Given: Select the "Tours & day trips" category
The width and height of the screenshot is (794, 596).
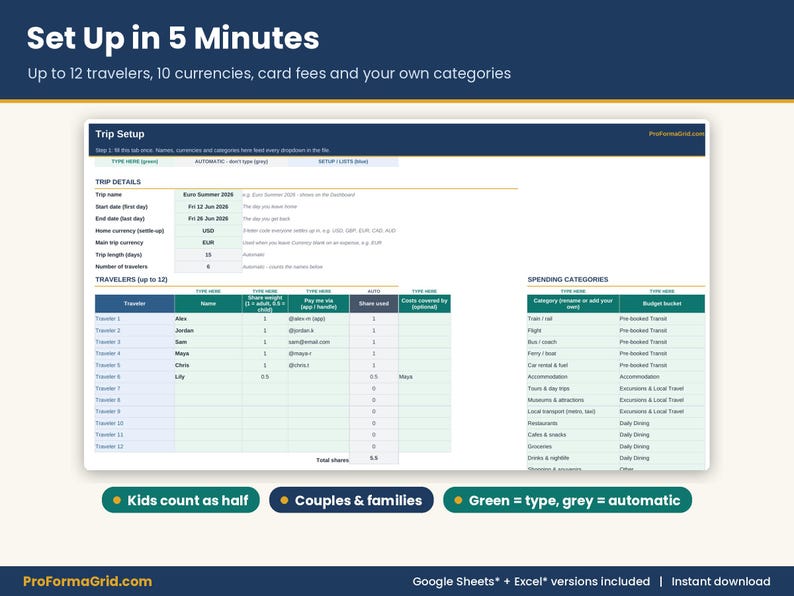Looking at the screenshot, I should pos(573,388).
